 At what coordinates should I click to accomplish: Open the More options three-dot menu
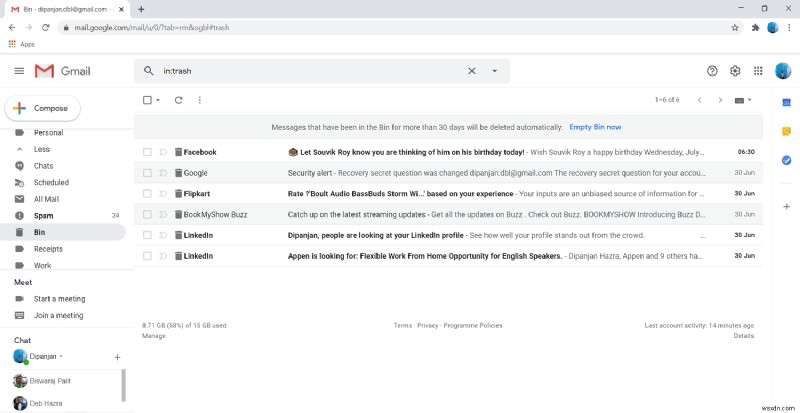pos(199,100)
